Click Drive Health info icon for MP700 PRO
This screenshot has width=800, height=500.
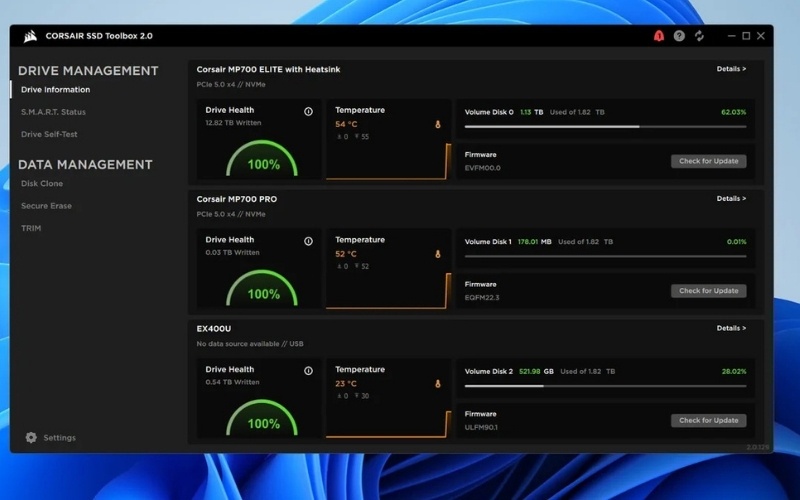[308, 241]
